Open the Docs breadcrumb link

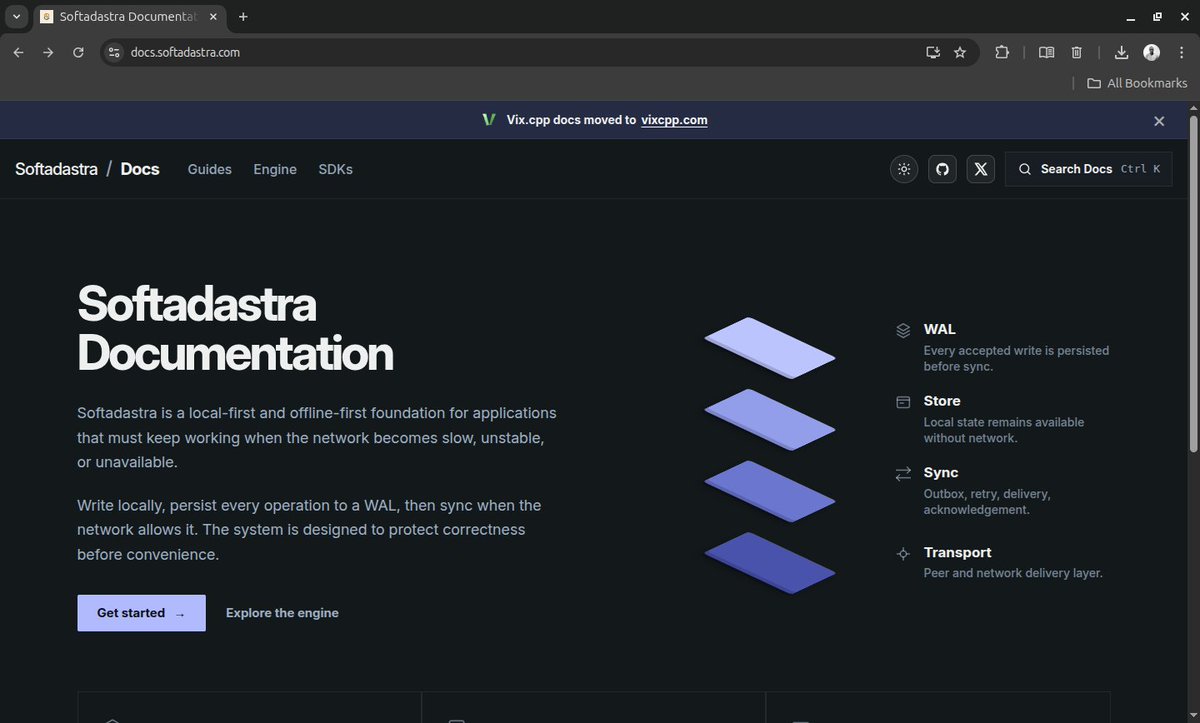140,169
